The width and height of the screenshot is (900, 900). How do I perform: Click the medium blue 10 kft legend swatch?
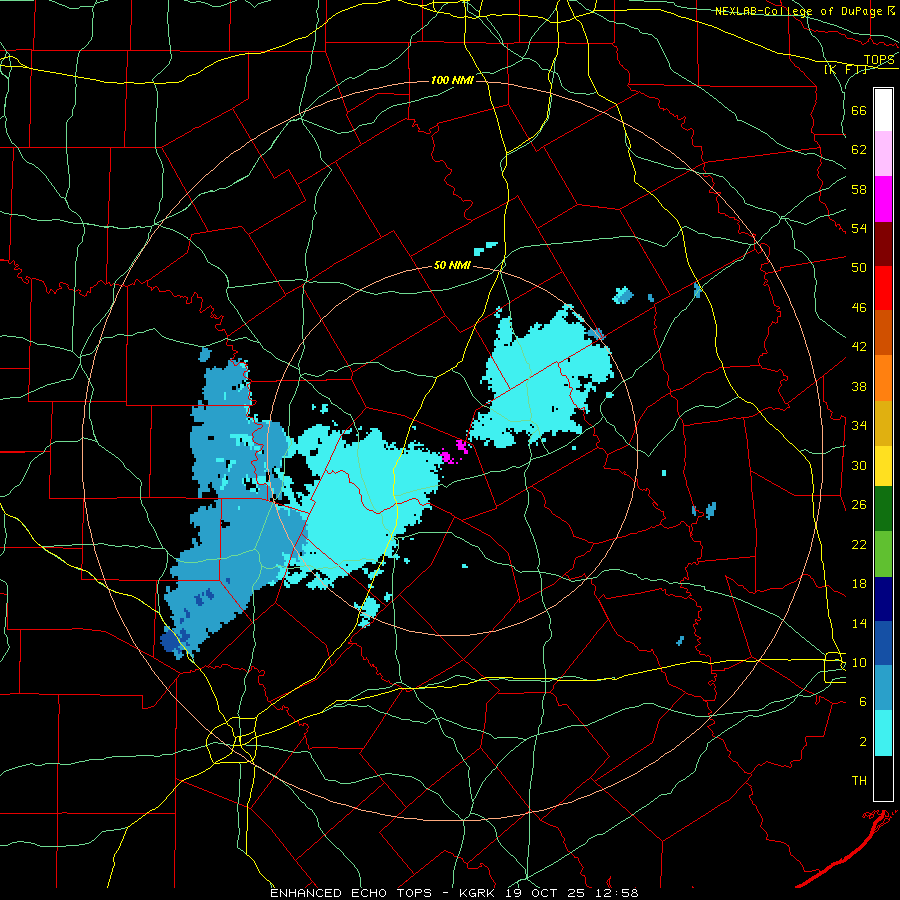pyautogui.click(x=883, y=643)
